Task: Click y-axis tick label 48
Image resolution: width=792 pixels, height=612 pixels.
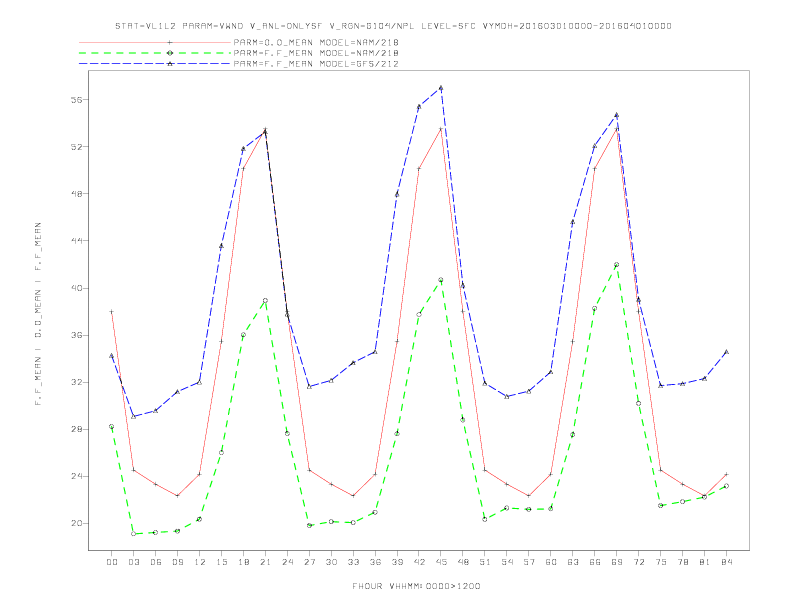Action: click(x=76, y=194)
